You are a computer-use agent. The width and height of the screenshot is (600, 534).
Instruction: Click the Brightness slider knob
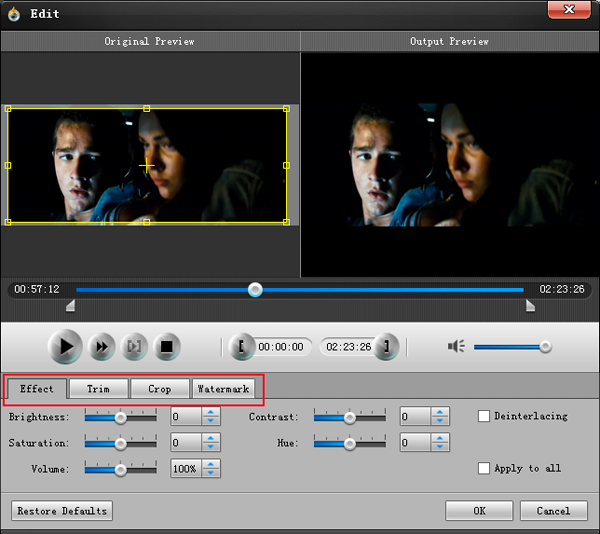point(121,418)
